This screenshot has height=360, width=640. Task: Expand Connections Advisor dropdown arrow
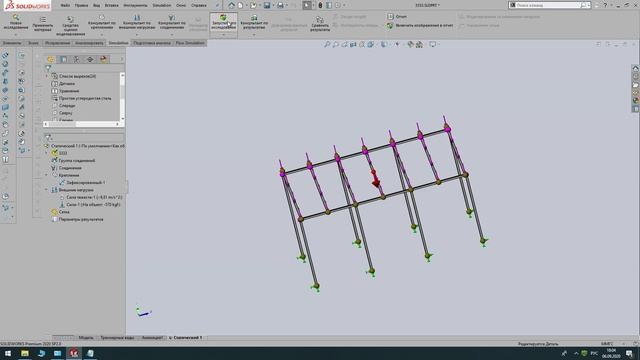tap(172, 35)
